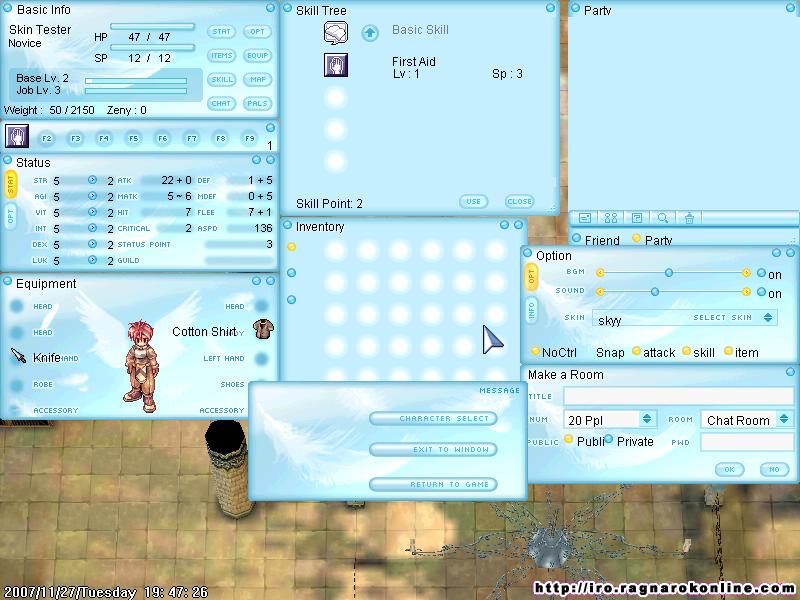Open the EQUIP window button
800x600 pixels.
tap(257, 56)
